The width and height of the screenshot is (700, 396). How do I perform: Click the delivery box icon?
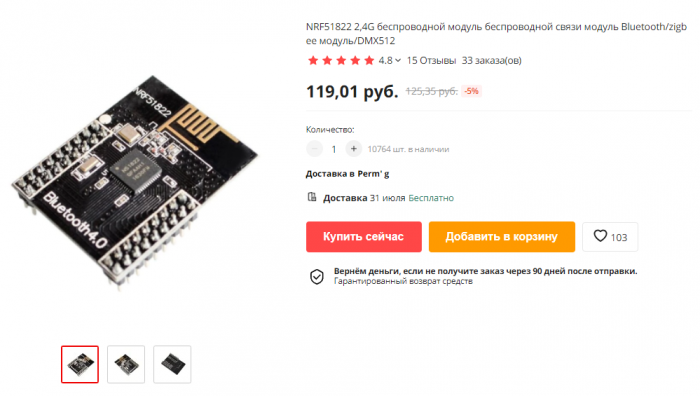click(x=312, y=197)
